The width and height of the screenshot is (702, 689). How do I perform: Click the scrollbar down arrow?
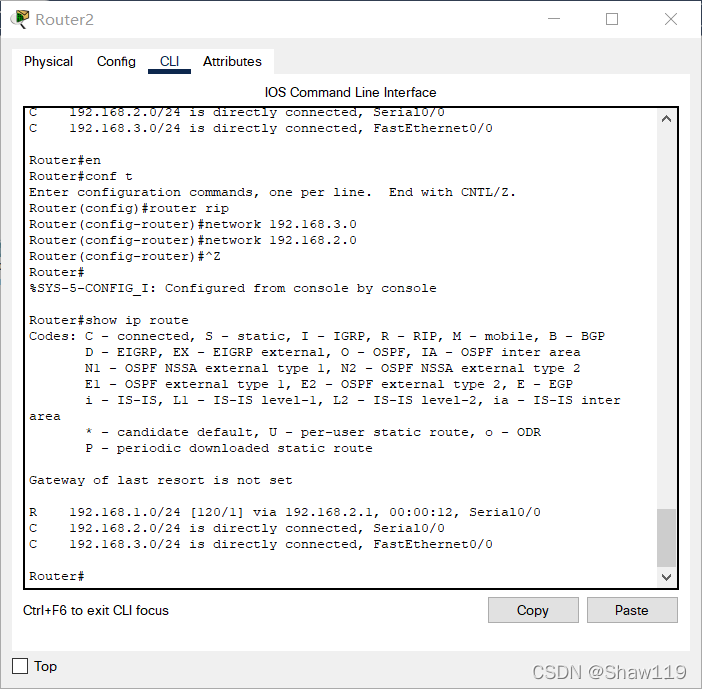pos(666,577)
